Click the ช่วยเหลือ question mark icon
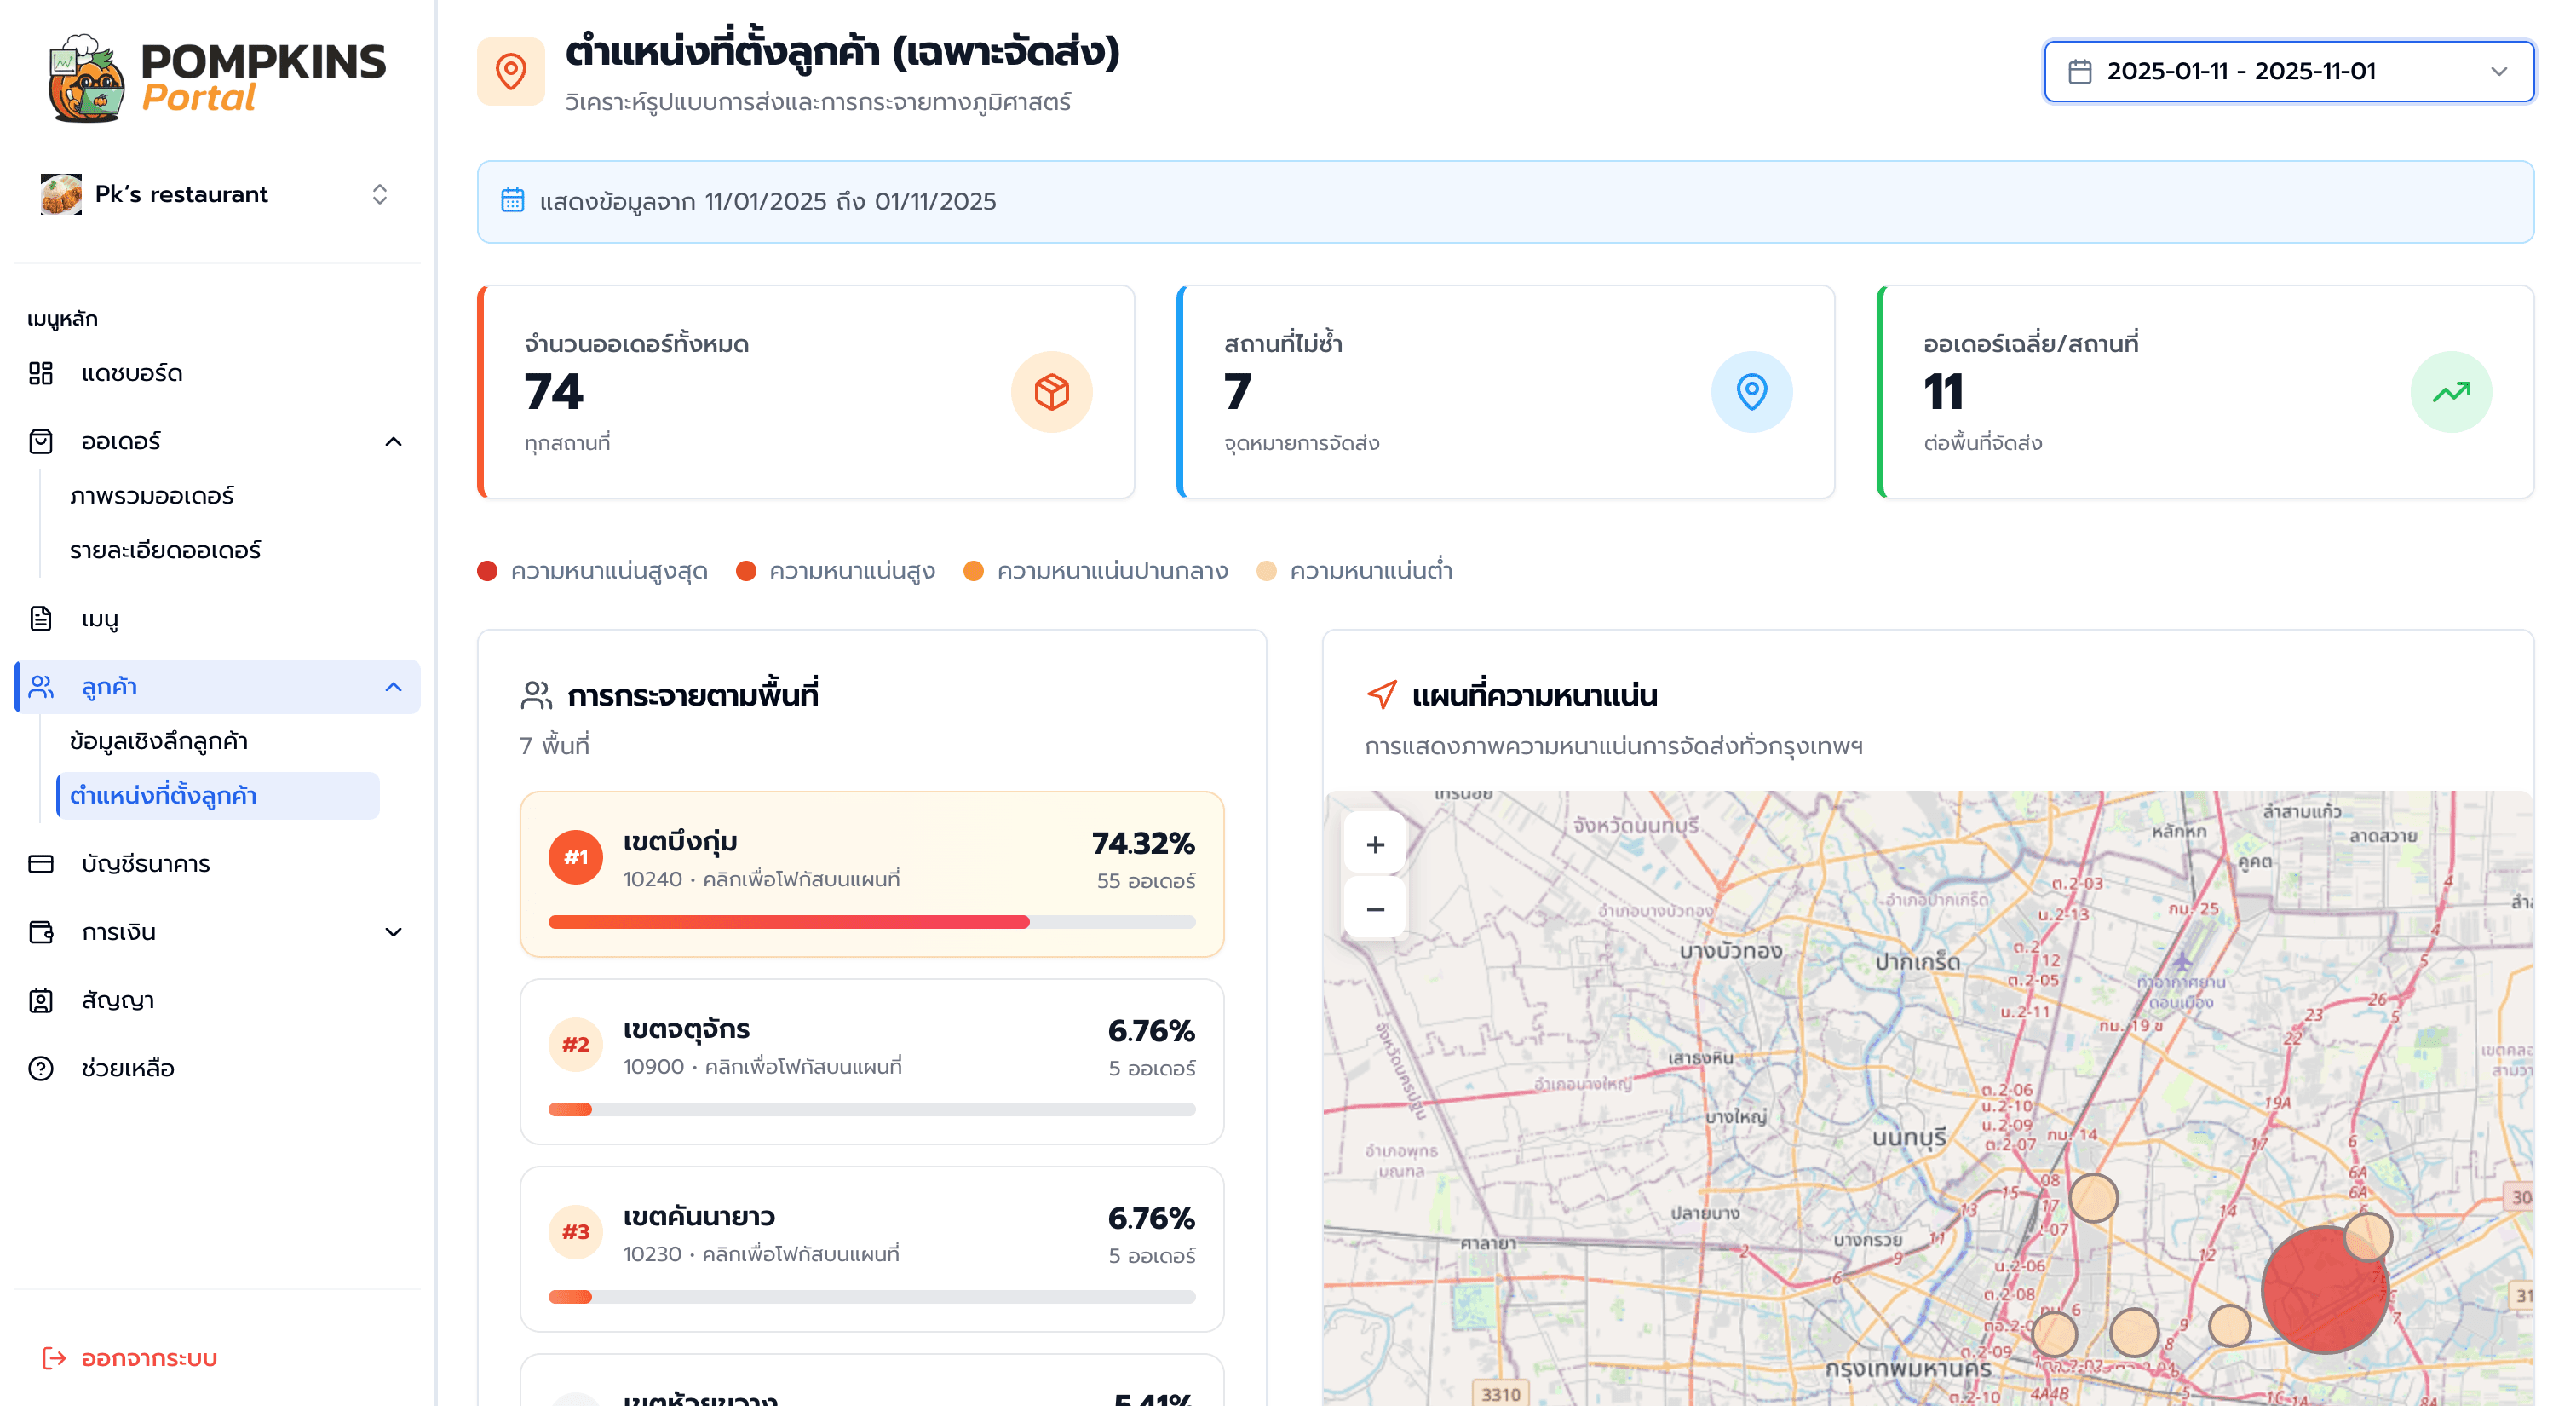Screen dimensions: 2576x1406 pyautogui.click(x=41, y=1068)
